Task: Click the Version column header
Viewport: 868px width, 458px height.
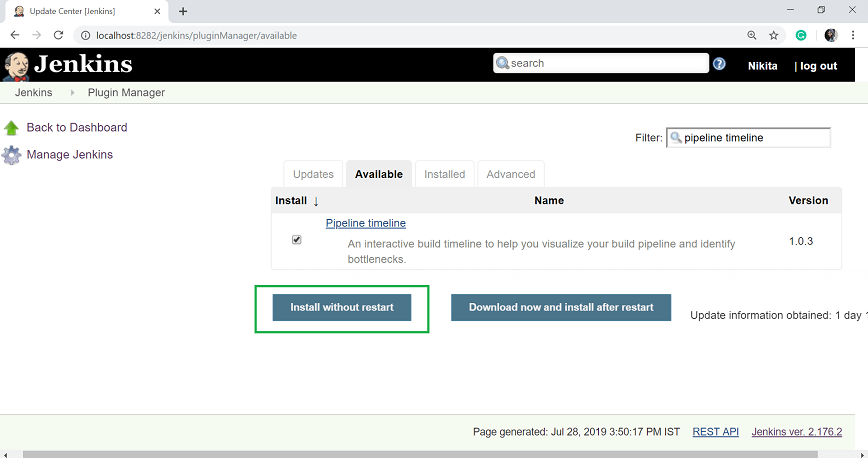Action: tap(808, 200)
